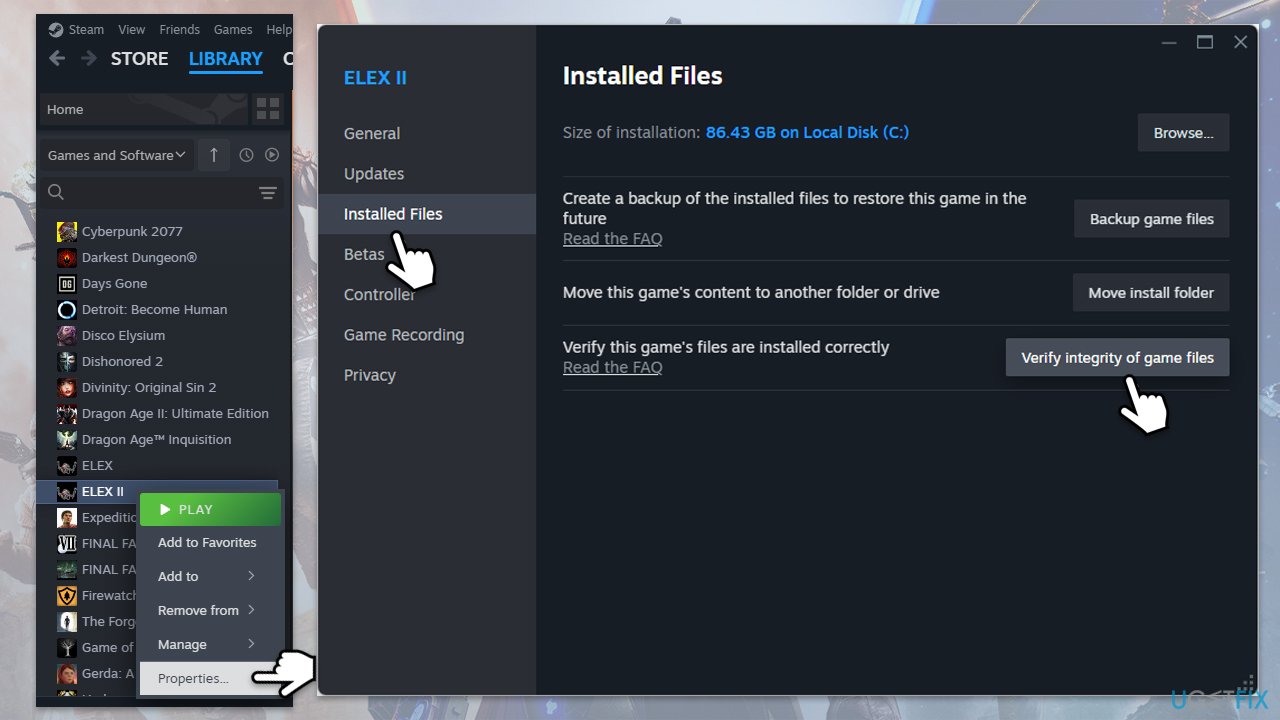
Task: Maximize the ELEX II properties window
Action: coord(1205,42)
